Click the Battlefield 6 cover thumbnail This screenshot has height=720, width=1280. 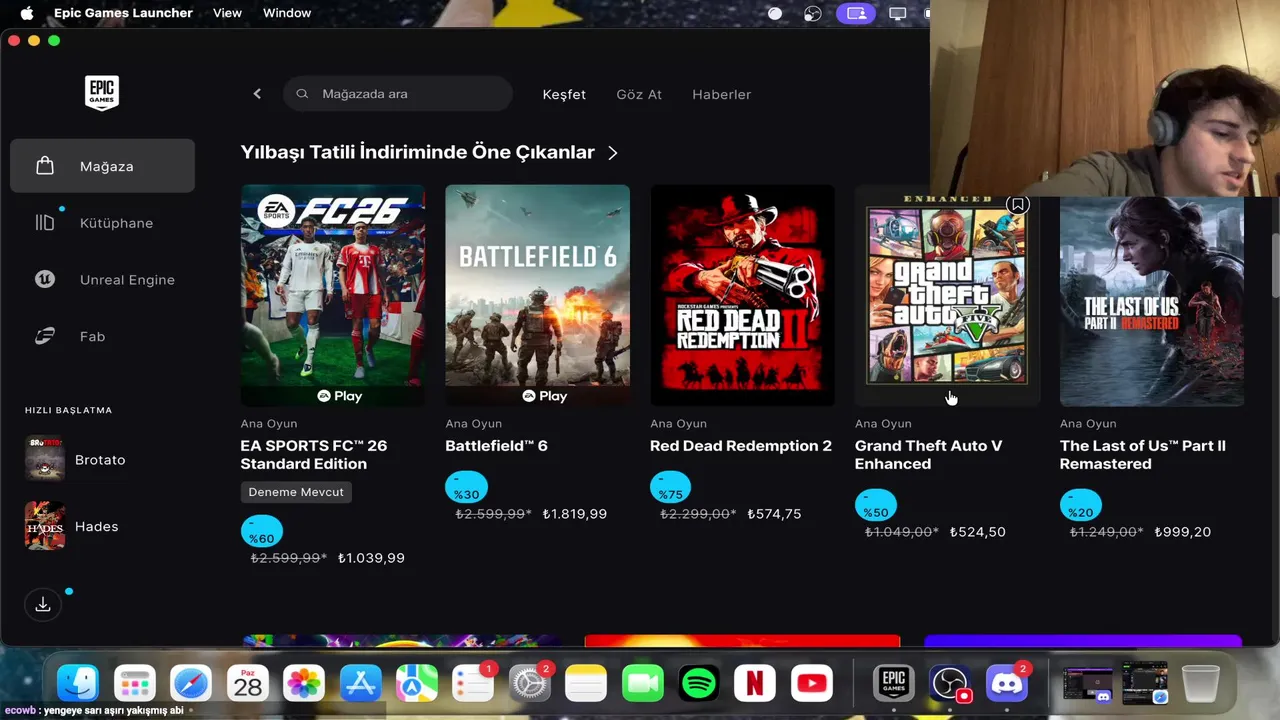coord(537,295)
